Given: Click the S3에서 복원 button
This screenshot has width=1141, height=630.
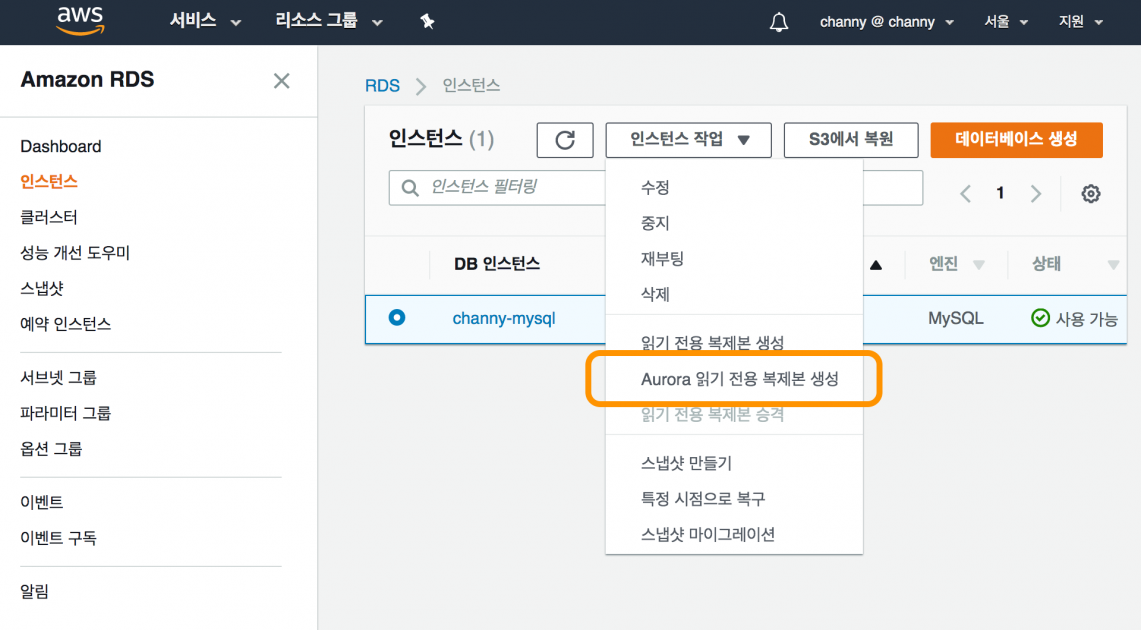Looking at the screenshot, I should click(x=851, y=140).
